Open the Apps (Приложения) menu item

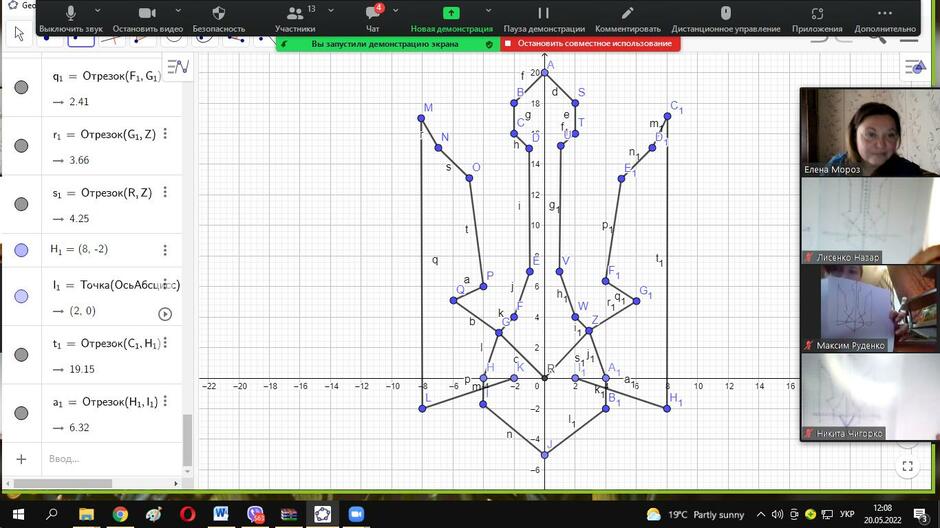pyautogui.click(x=817, y=18)
